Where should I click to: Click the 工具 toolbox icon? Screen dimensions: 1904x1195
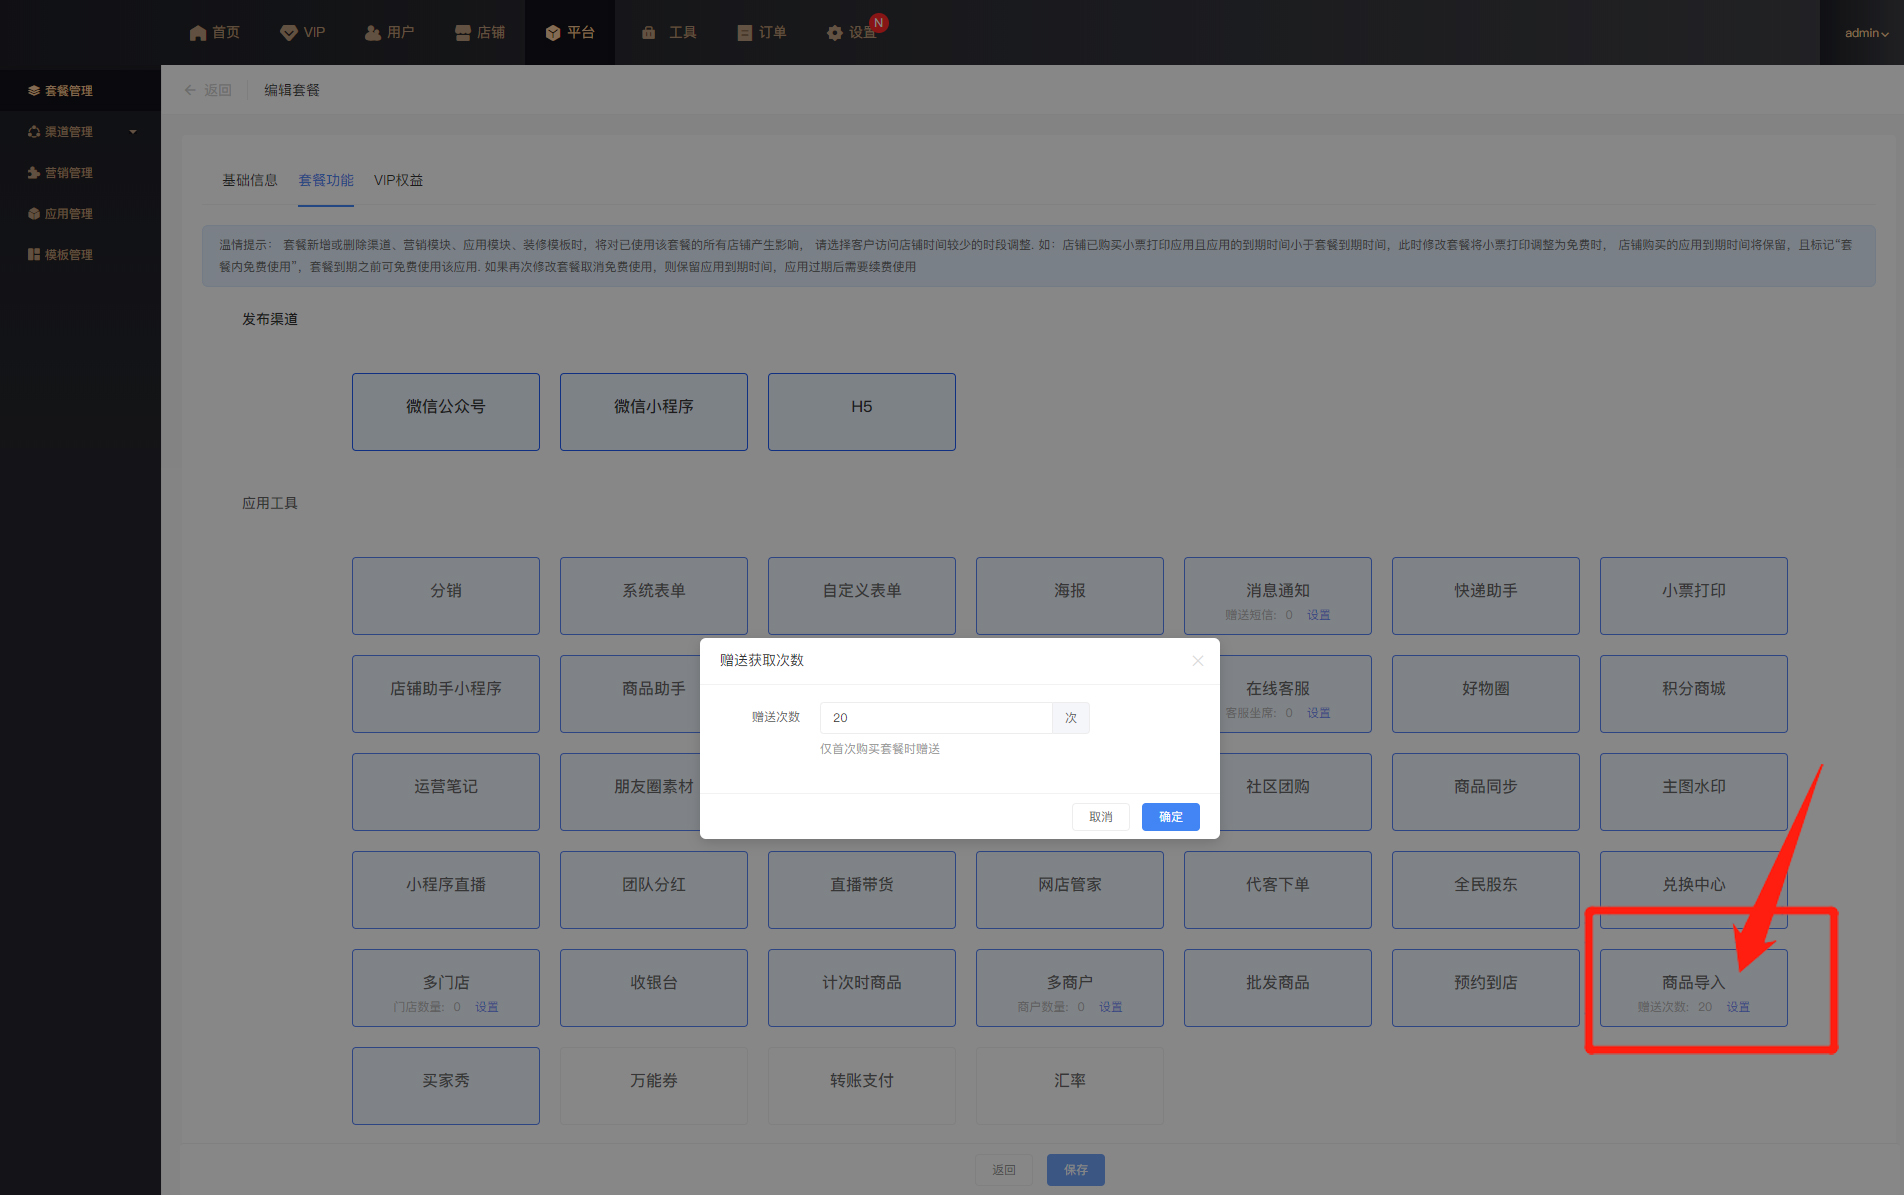649,33
